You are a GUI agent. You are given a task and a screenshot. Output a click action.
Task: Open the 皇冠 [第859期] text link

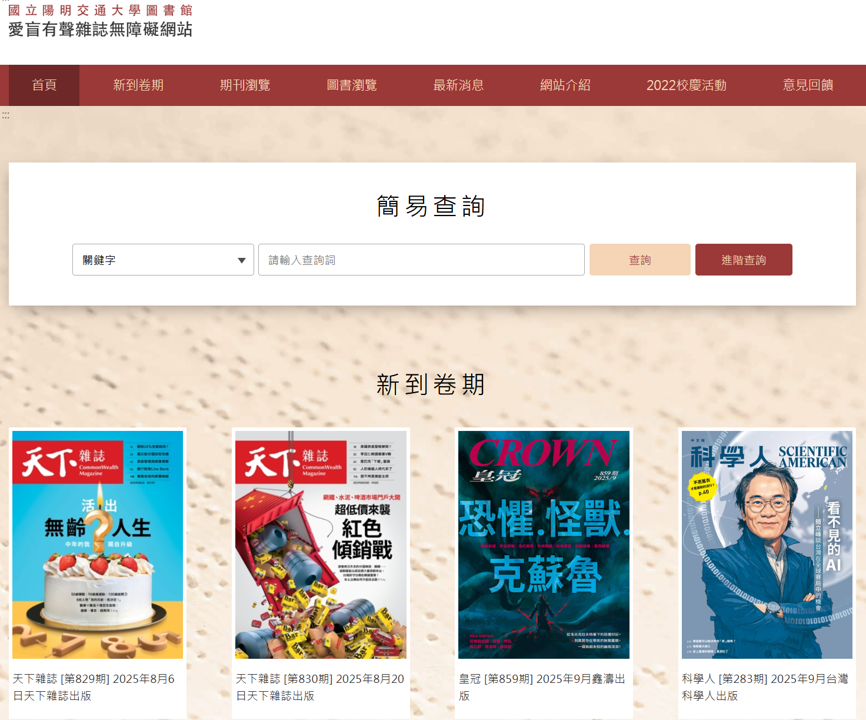coord(541,687)
